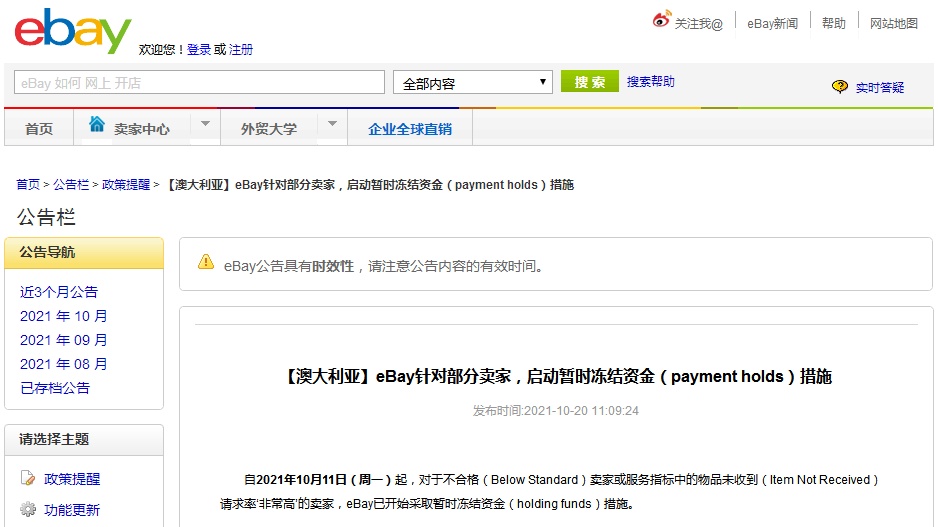
Task: Open the 外贸大学 navigation tab
Action: pyautogui.click(x=269, y=129)
